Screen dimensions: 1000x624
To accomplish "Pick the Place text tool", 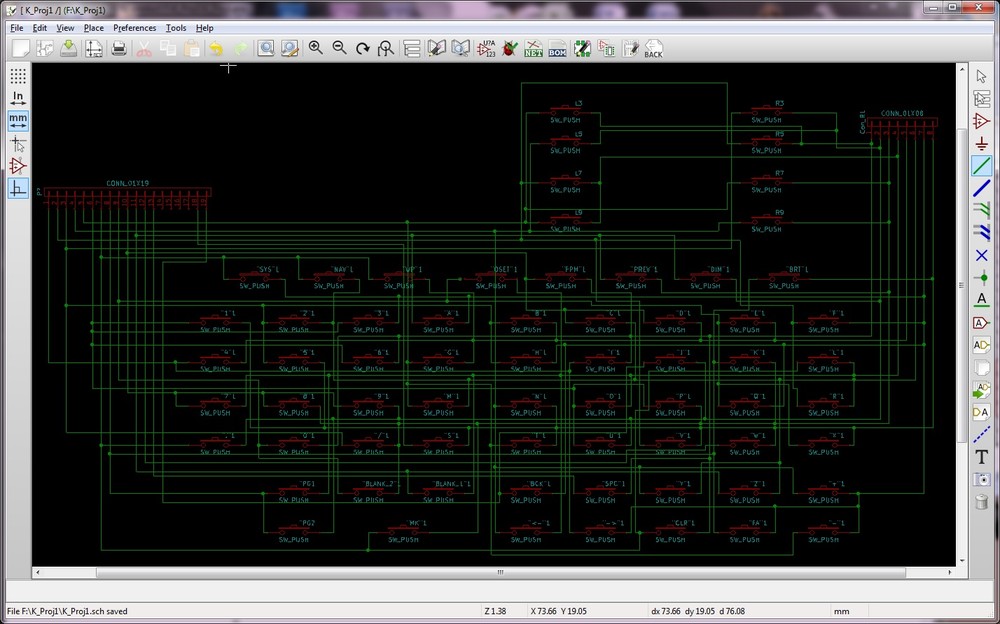I will coord(981,457).
